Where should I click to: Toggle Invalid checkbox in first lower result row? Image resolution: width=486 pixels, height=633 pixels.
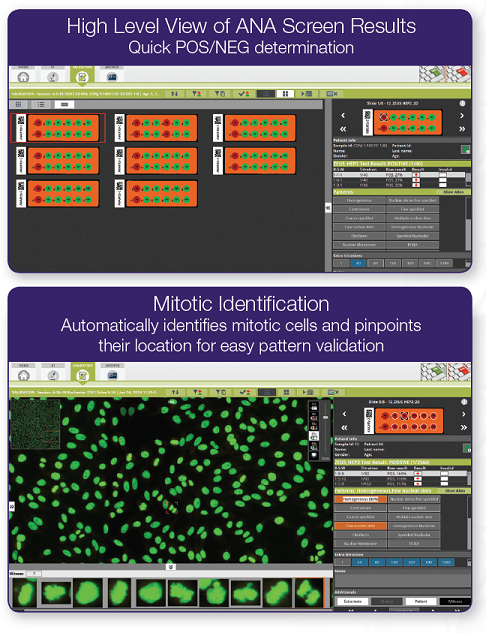click(x=444, y=473)
